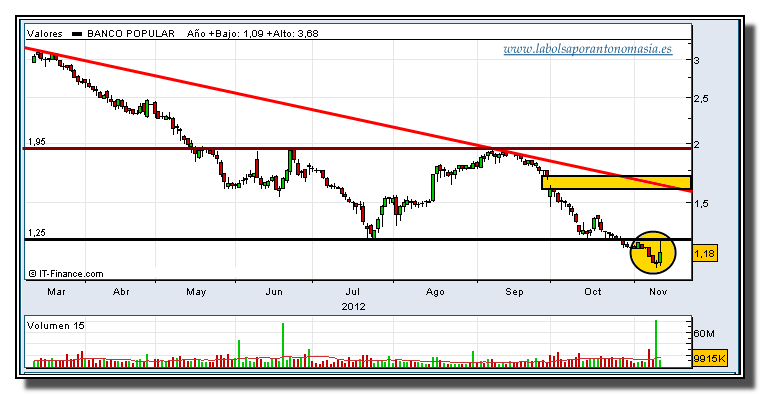
Task: Select the 1,95 resistance level label
Action: click(x=37, y=142)
